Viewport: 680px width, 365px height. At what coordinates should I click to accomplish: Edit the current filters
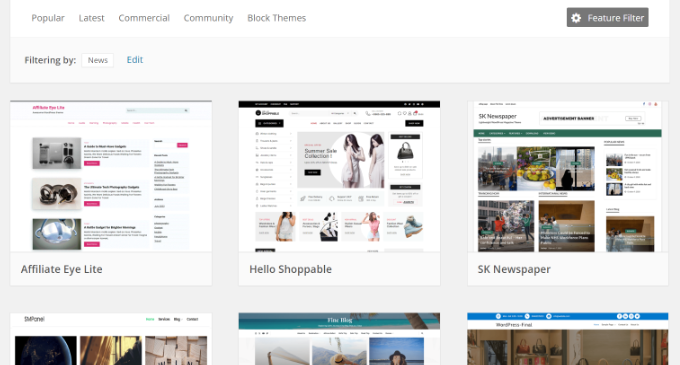coord(134,60)
